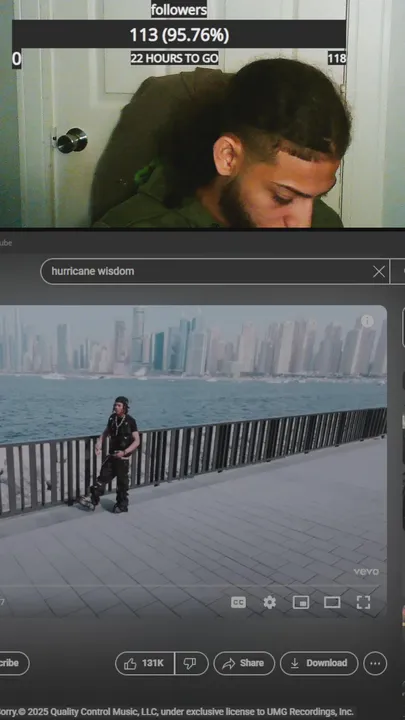Dislike this video

point(191,664)
